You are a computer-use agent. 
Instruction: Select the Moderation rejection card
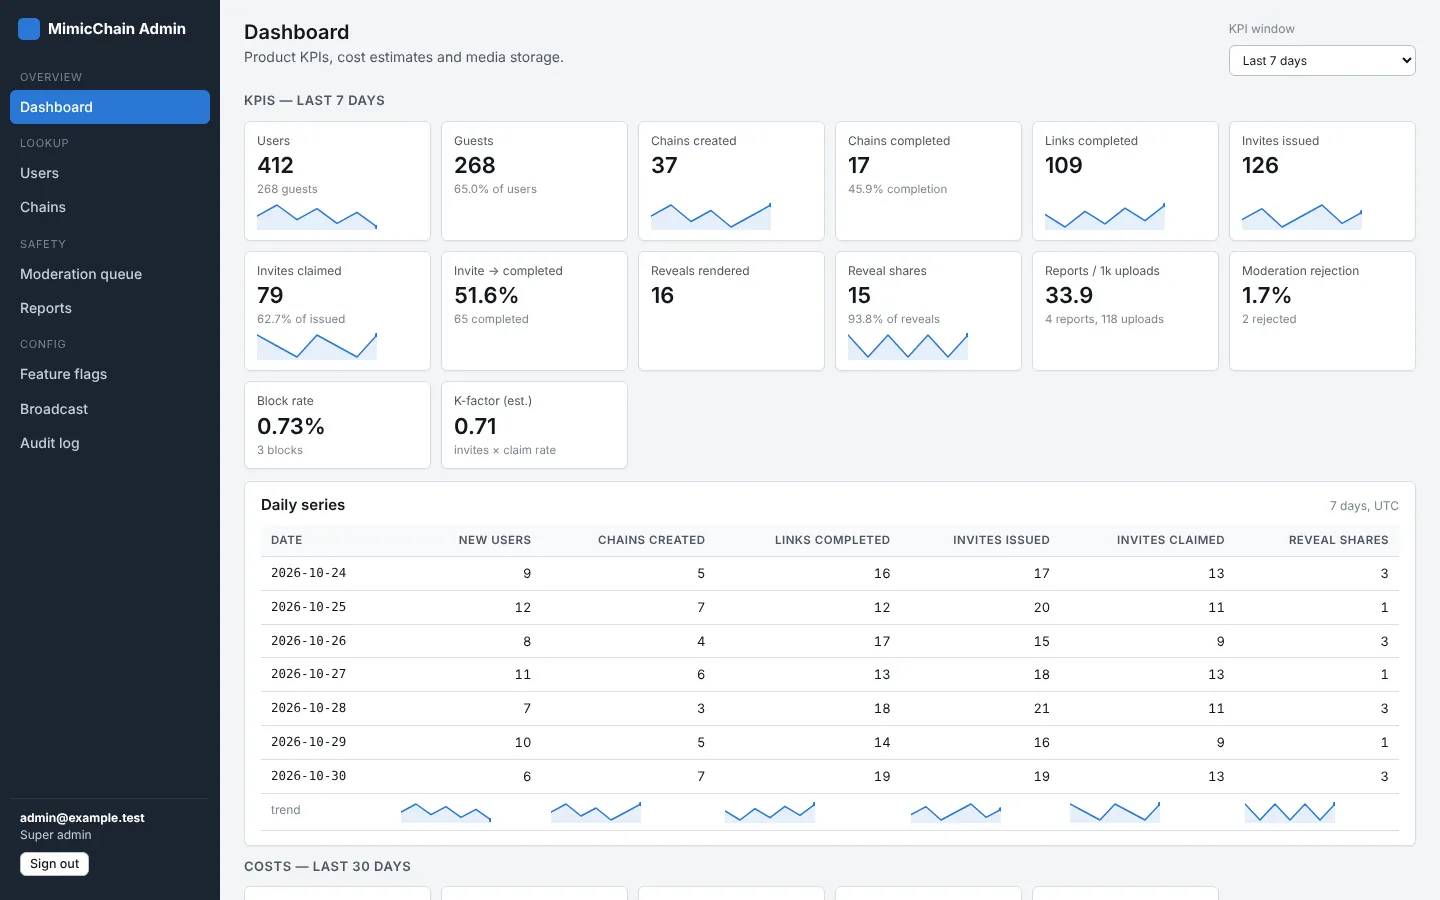click(1322, 311)
